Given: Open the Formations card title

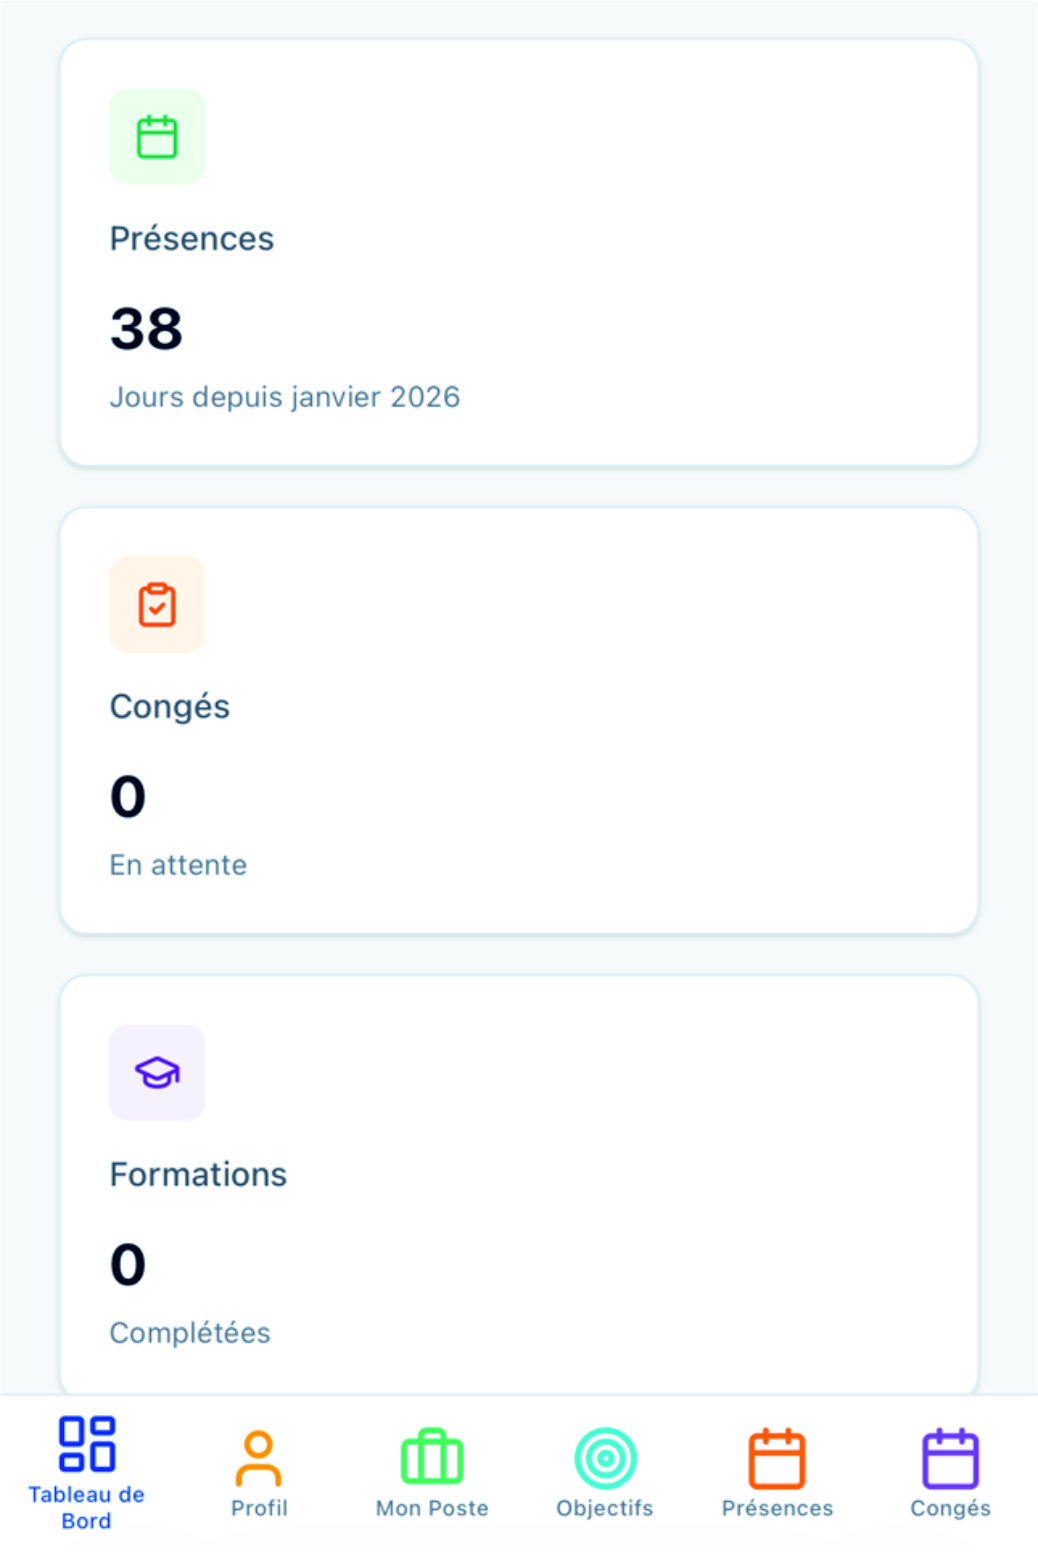Looking at the screenshot, I should point(198,1175).
